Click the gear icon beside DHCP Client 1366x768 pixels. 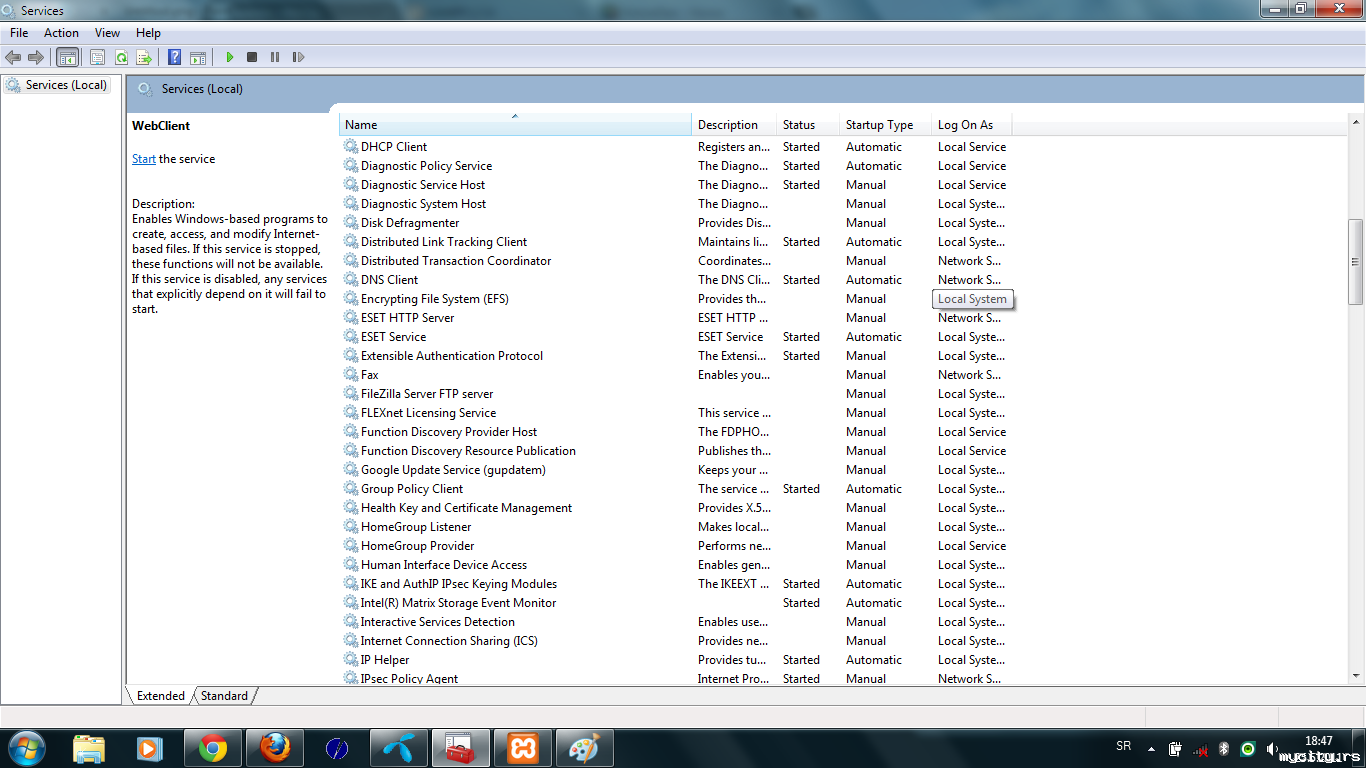(x=351, y=146)
